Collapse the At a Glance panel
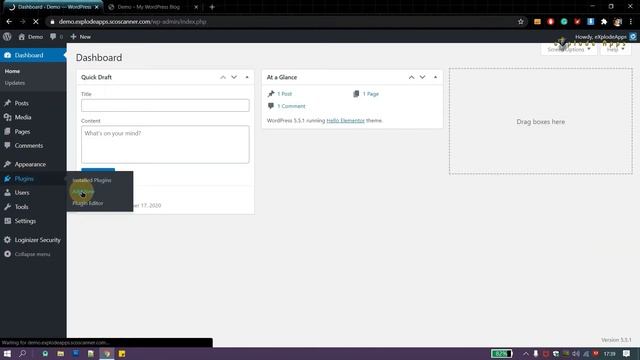The width and height of the screenshot is (640, 360). (436, 77)
